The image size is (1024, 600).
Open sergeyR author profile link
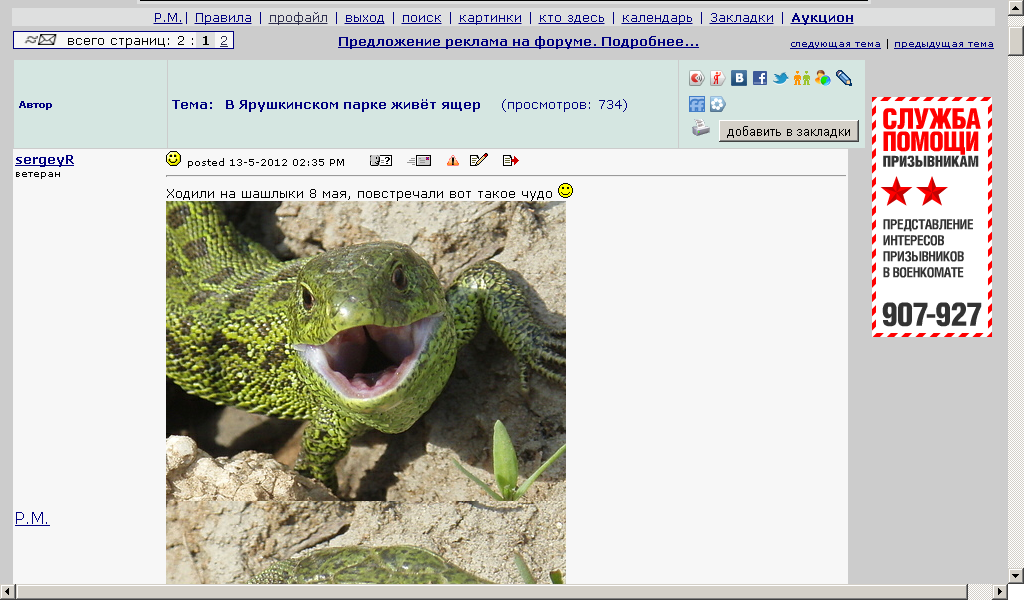point(44,160)
